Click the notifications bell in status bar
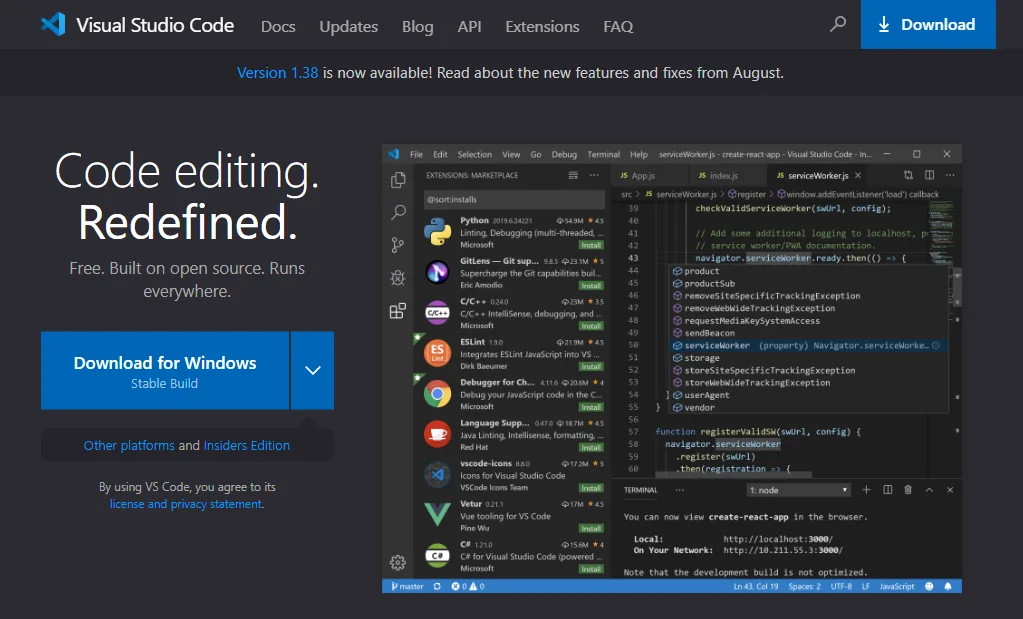This screenshot has height=619, width=1023. coord(948,586)
